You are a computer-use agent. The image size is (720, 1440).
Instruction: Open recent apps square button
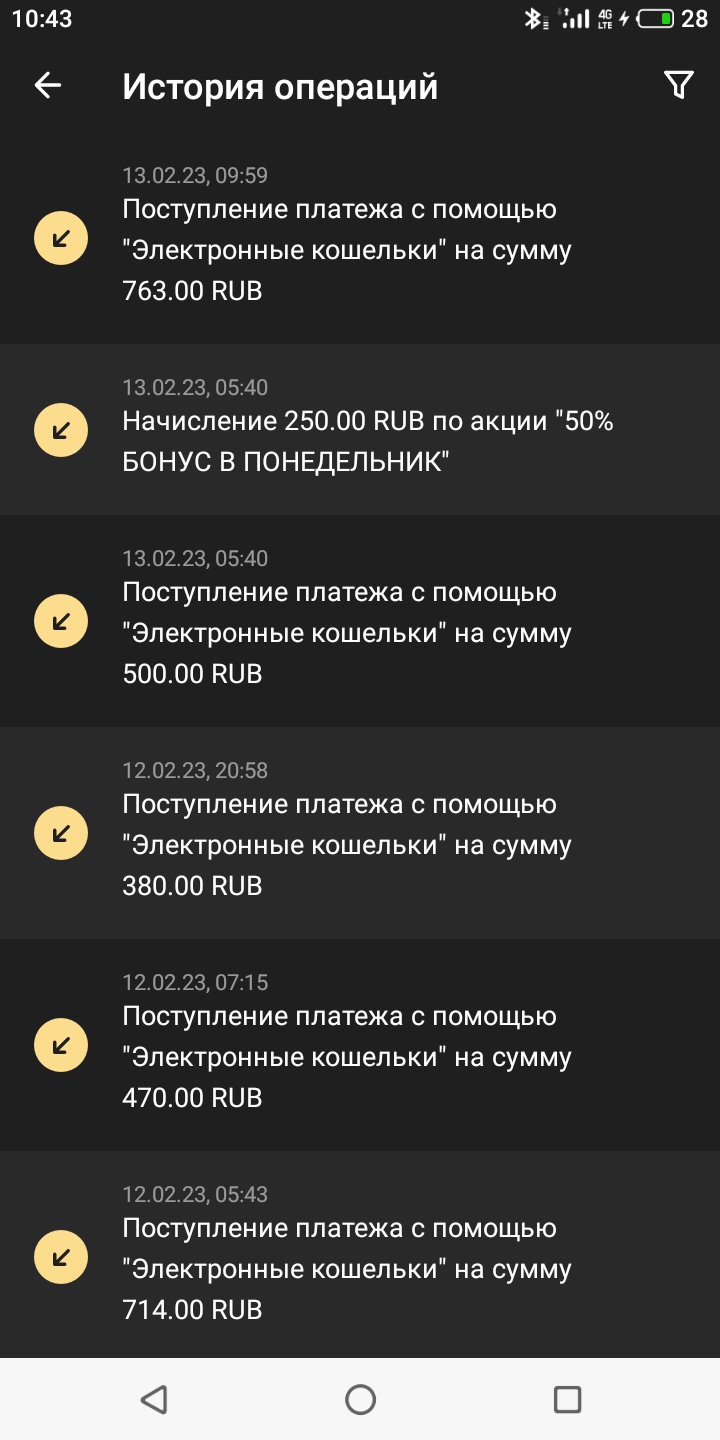pos(567,1399)
